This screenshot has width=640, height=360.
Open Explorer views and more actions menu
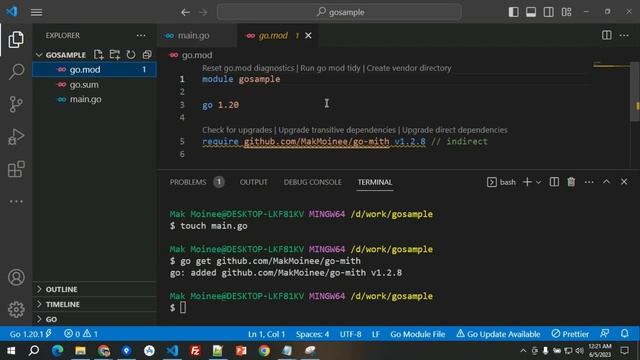[x=141, y=36]
